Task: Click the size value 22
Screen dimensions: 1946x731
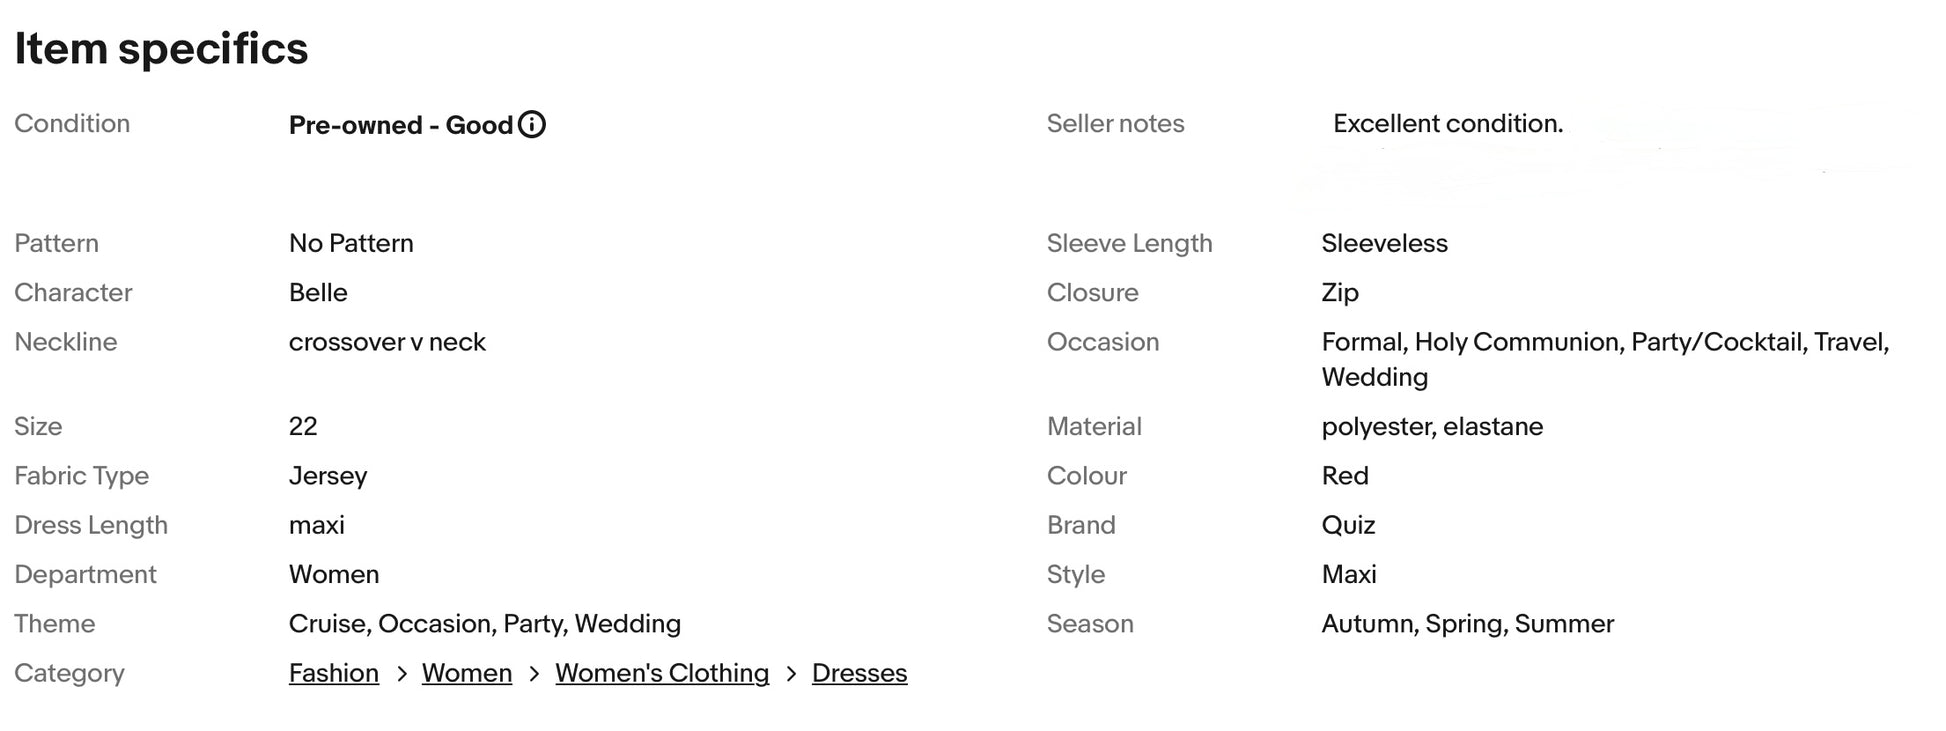Action: [x=303, y=427]
